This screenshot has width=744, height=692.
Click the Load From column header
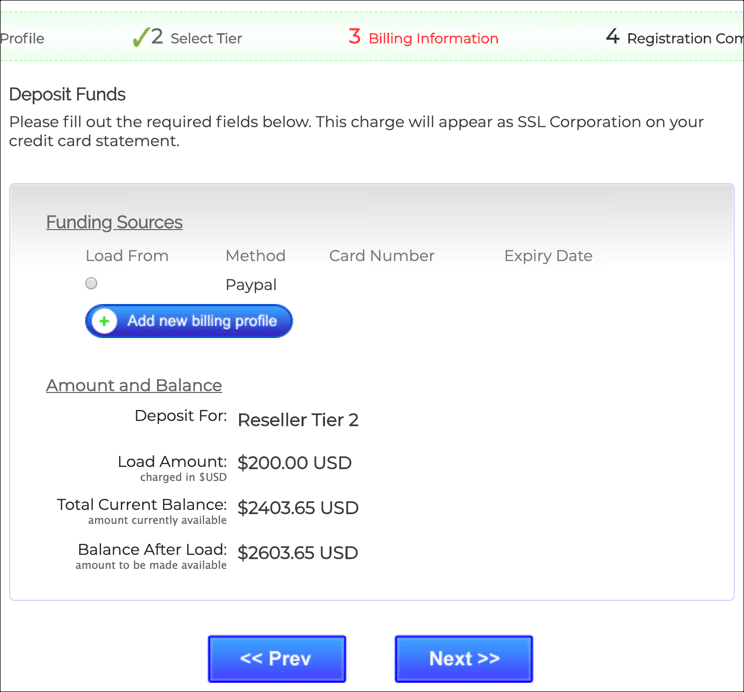127,256
